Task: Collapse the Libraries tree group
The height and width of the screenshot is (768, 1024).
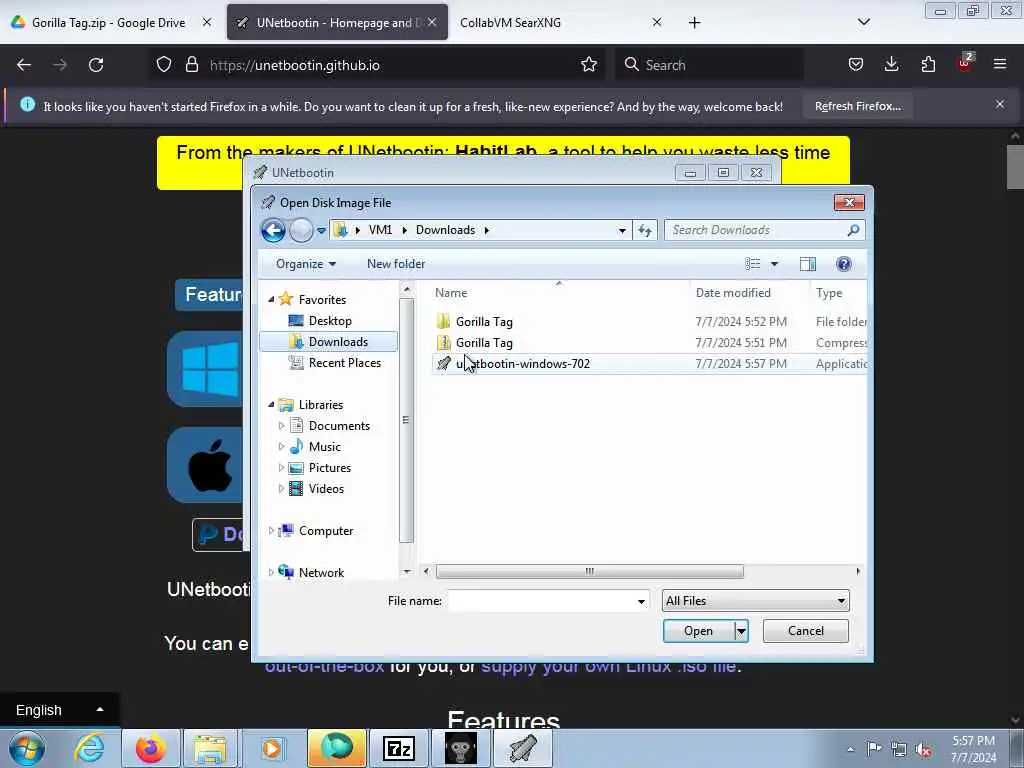Action: (x=271, y=404)
